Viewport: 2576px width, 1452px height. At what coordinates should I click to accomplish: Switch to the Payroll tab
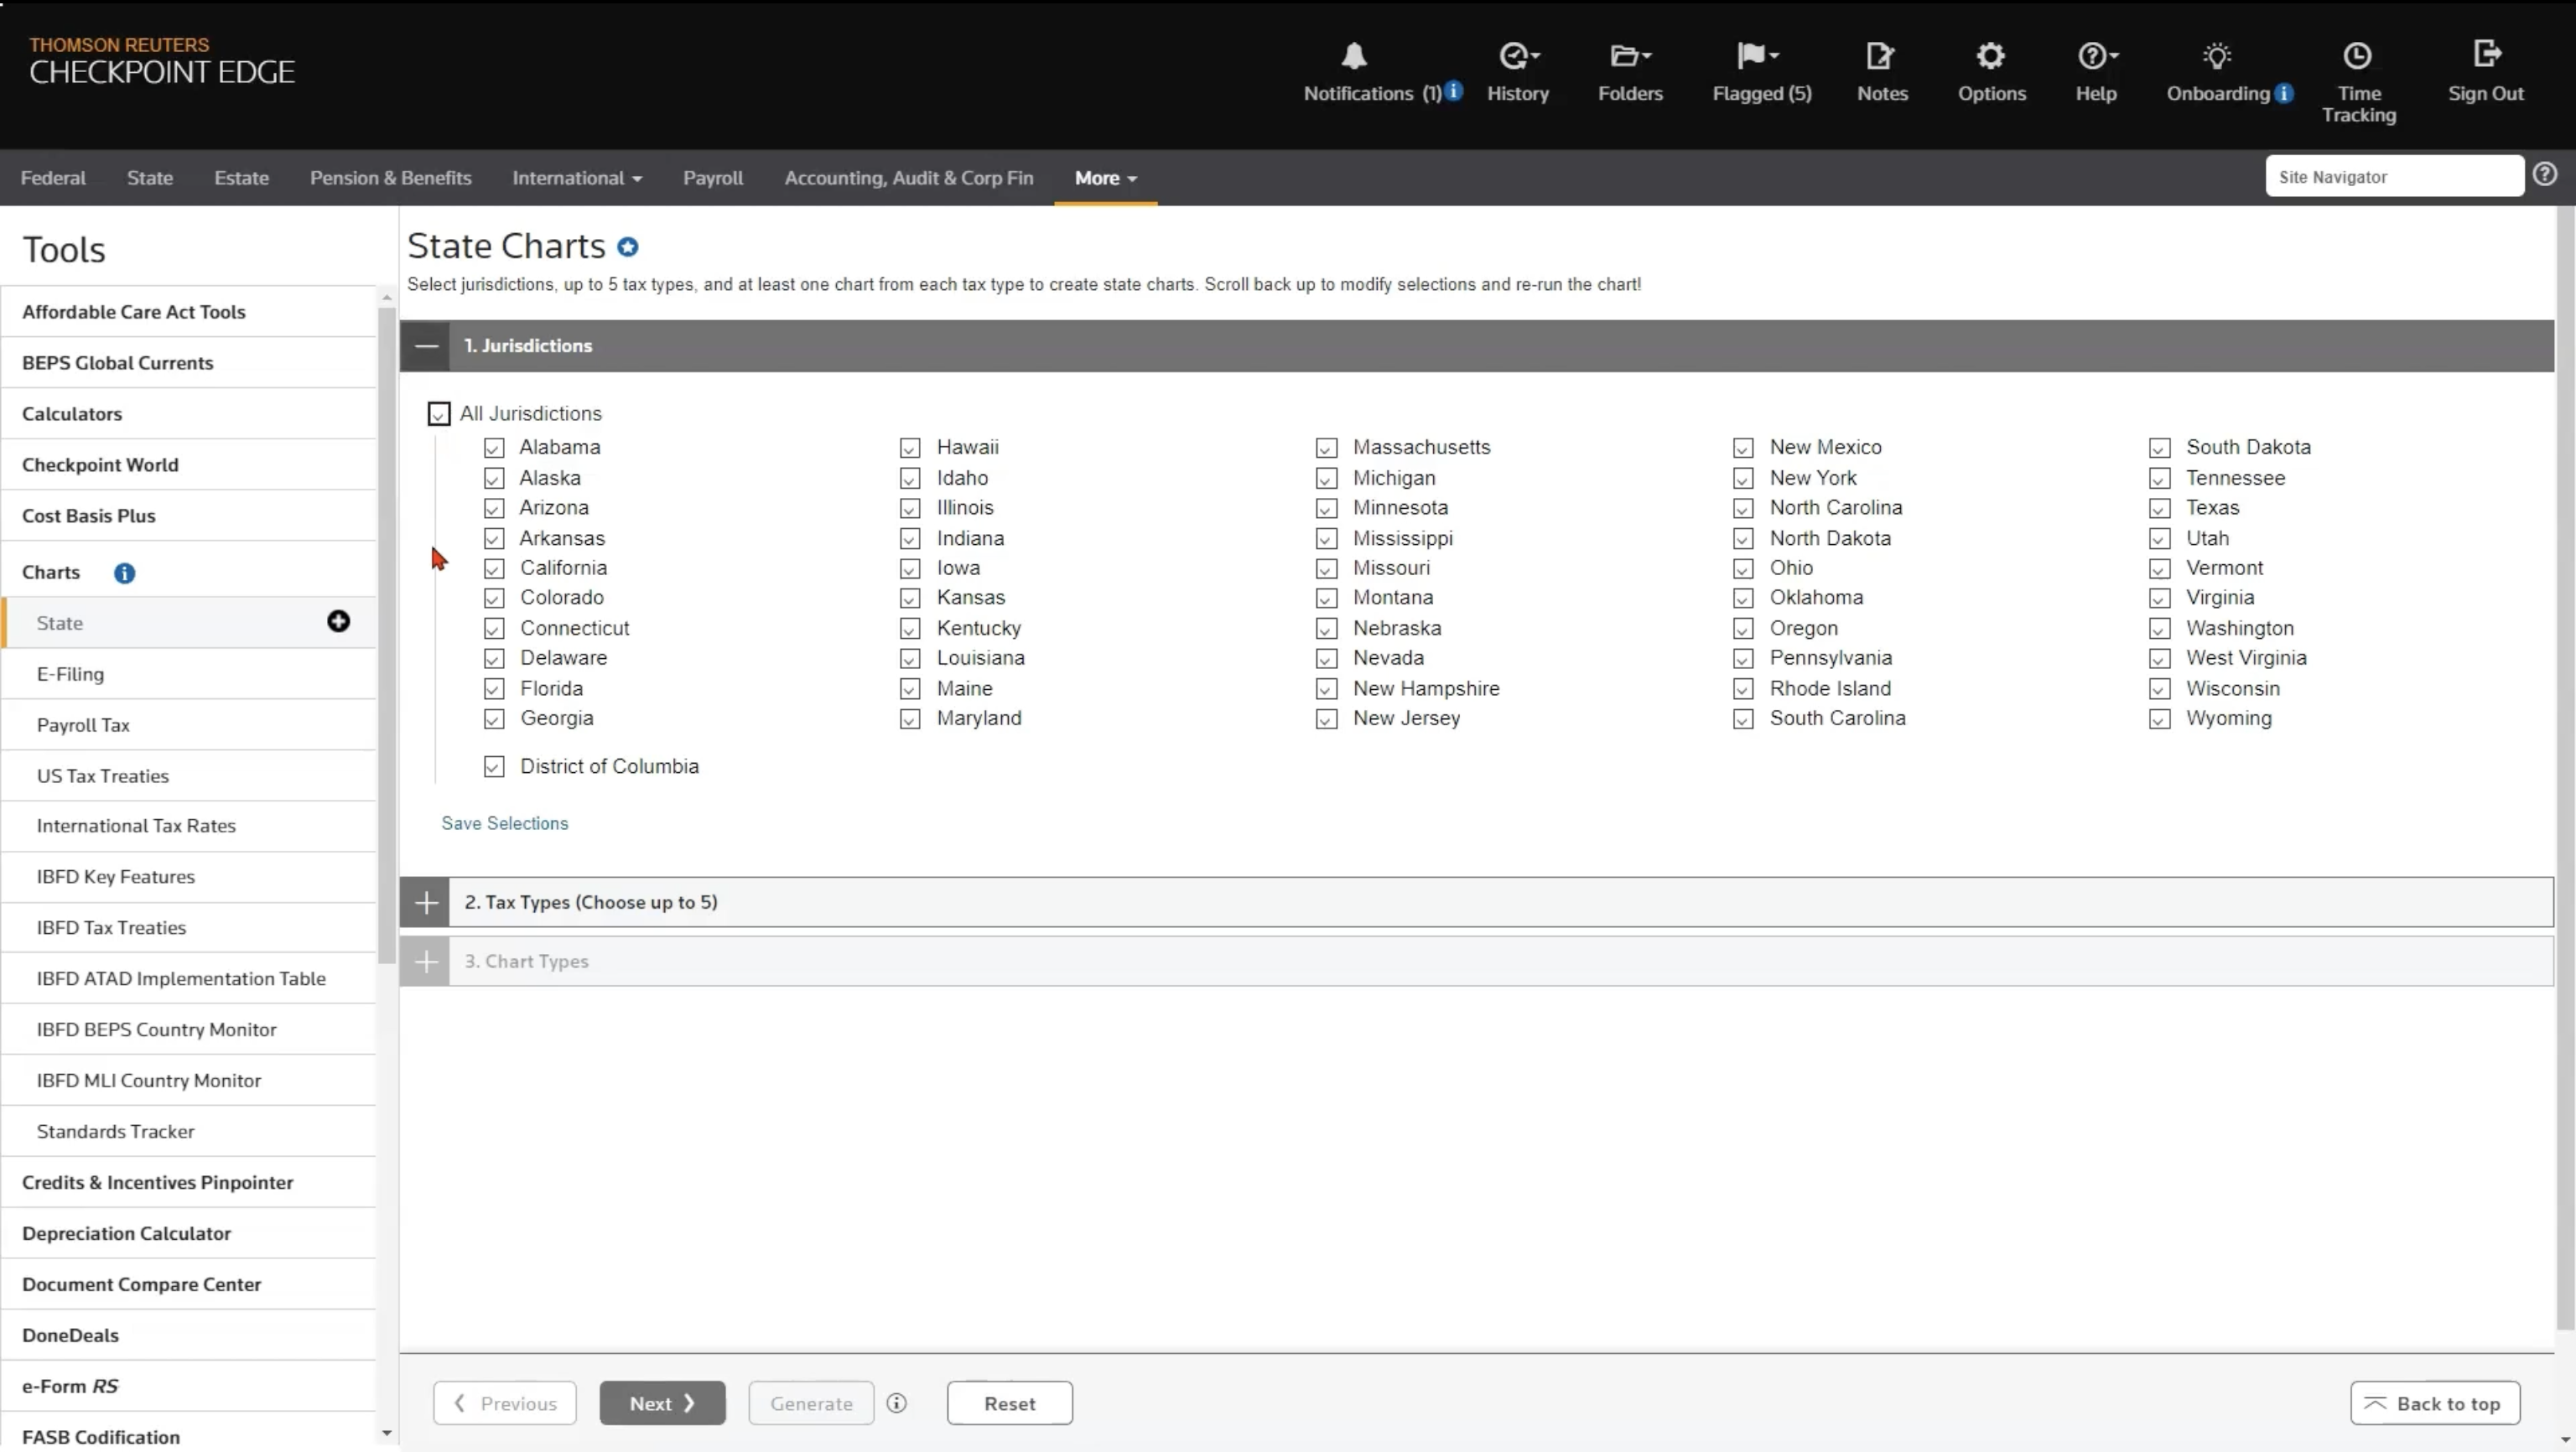(x=712, y=178)
